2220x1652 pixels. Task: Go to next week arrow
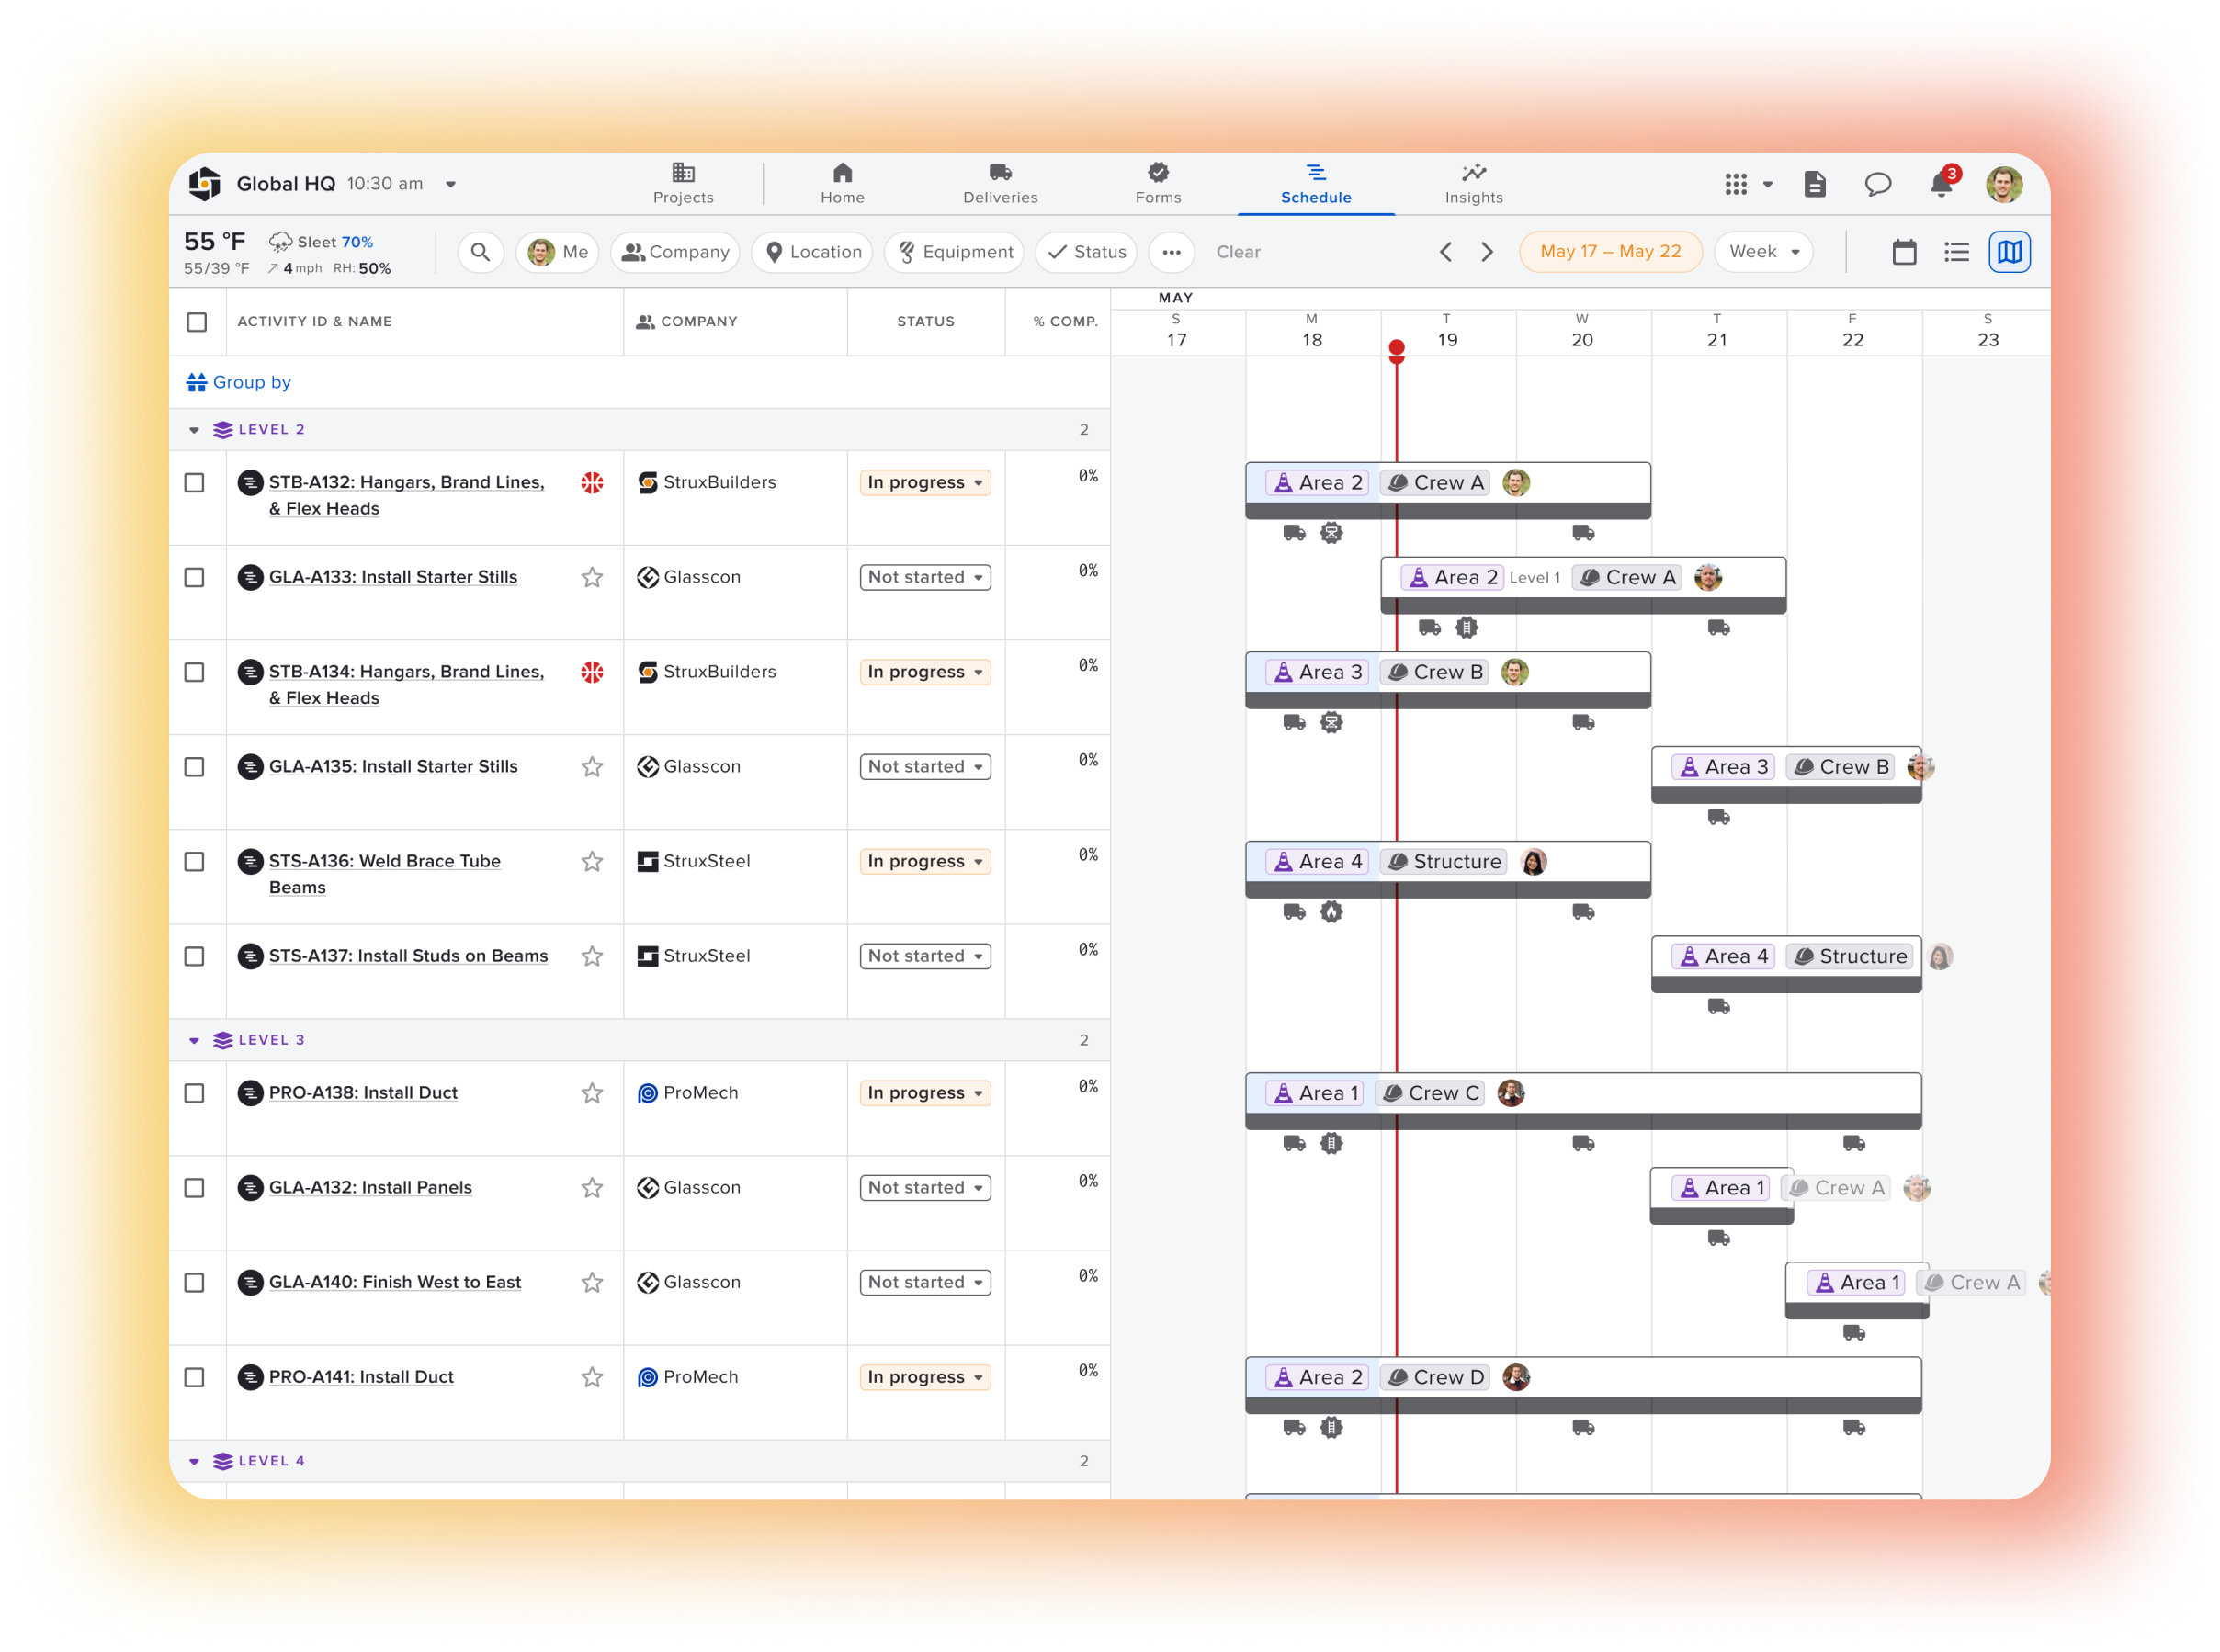[1487, 252]
